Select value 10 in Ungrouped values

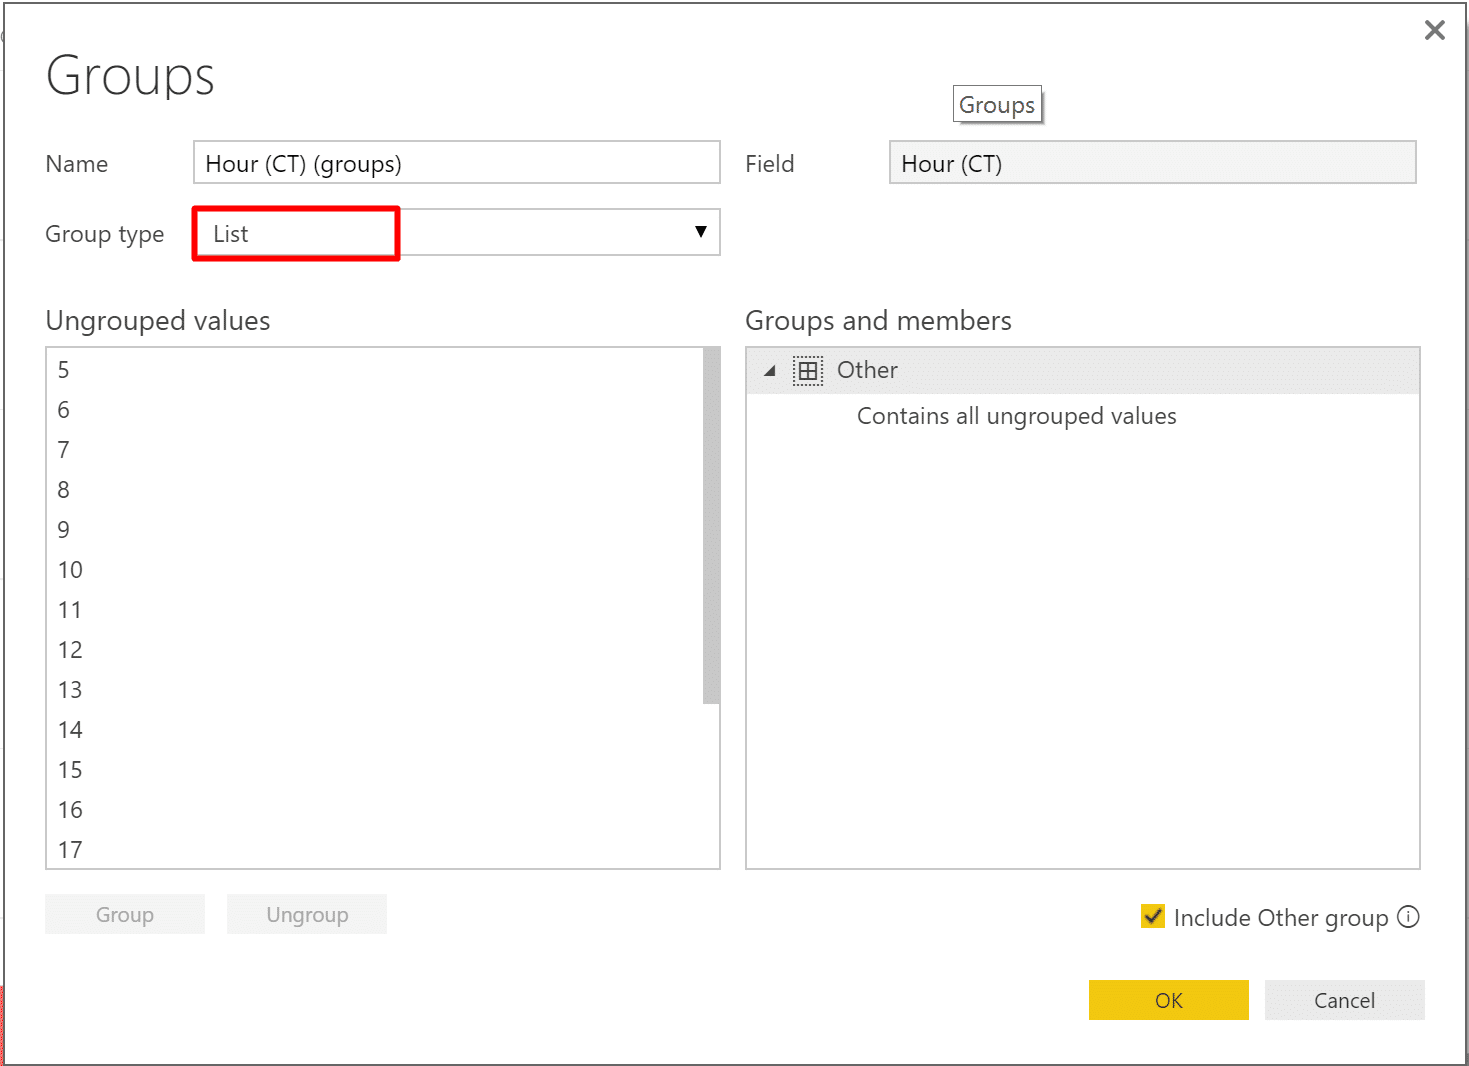[x=374, y=570]
